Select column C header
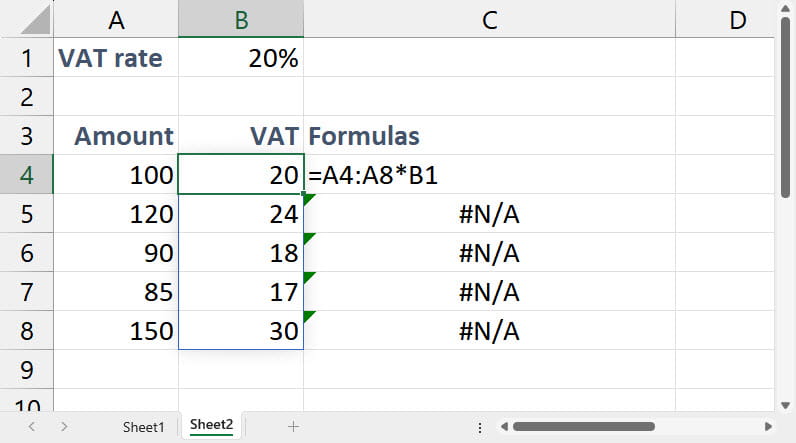Image resolution: width=796 pixels, height=443 pixels. [489, 20]
